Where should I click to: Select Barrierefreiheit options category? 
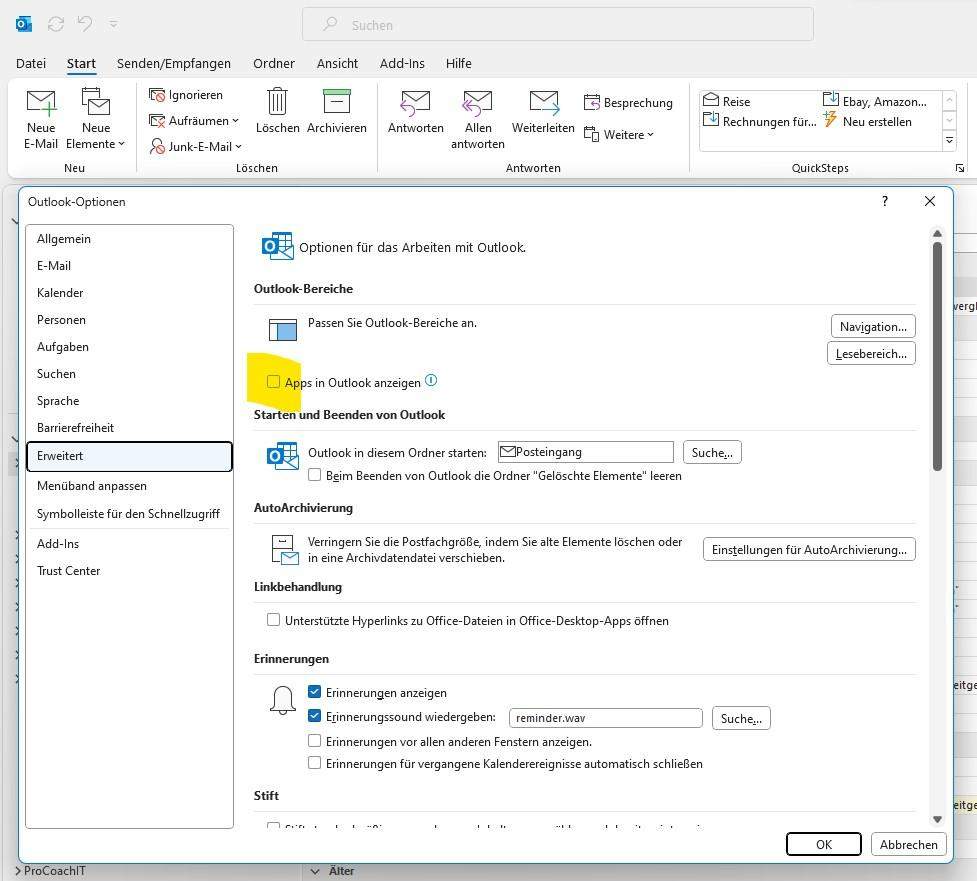point(130,428)
